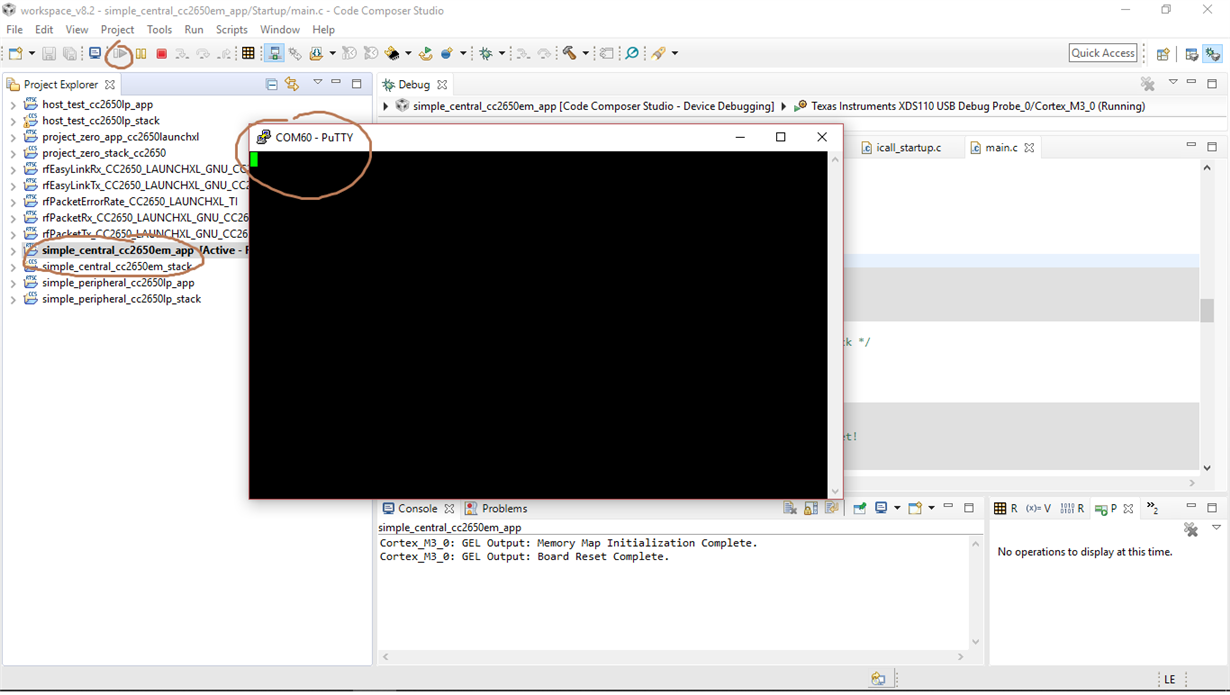Image resolution: width=1230 pixels, height=695 pixels.
Task: Click PuTTY window scroll-down arrow
Action: coord(835,491)
